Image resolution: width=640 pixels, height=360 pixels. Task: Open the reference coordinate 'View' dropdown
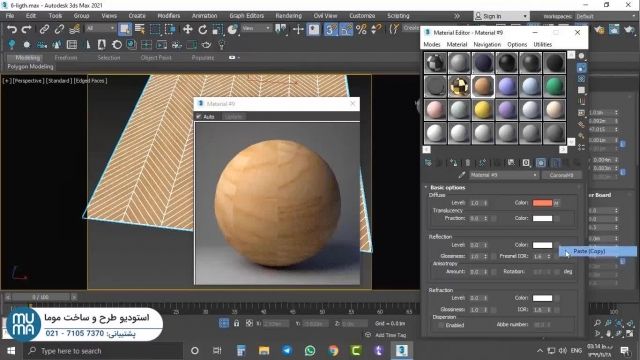tap(256, 28)
